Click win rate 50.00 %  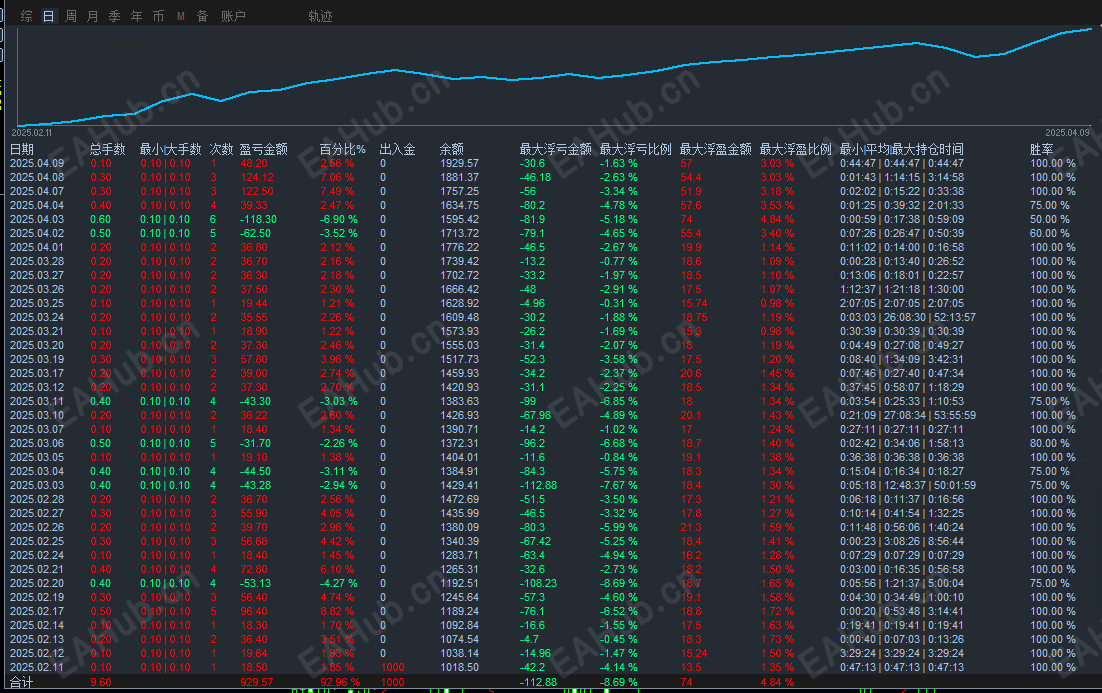point(1050,219)
